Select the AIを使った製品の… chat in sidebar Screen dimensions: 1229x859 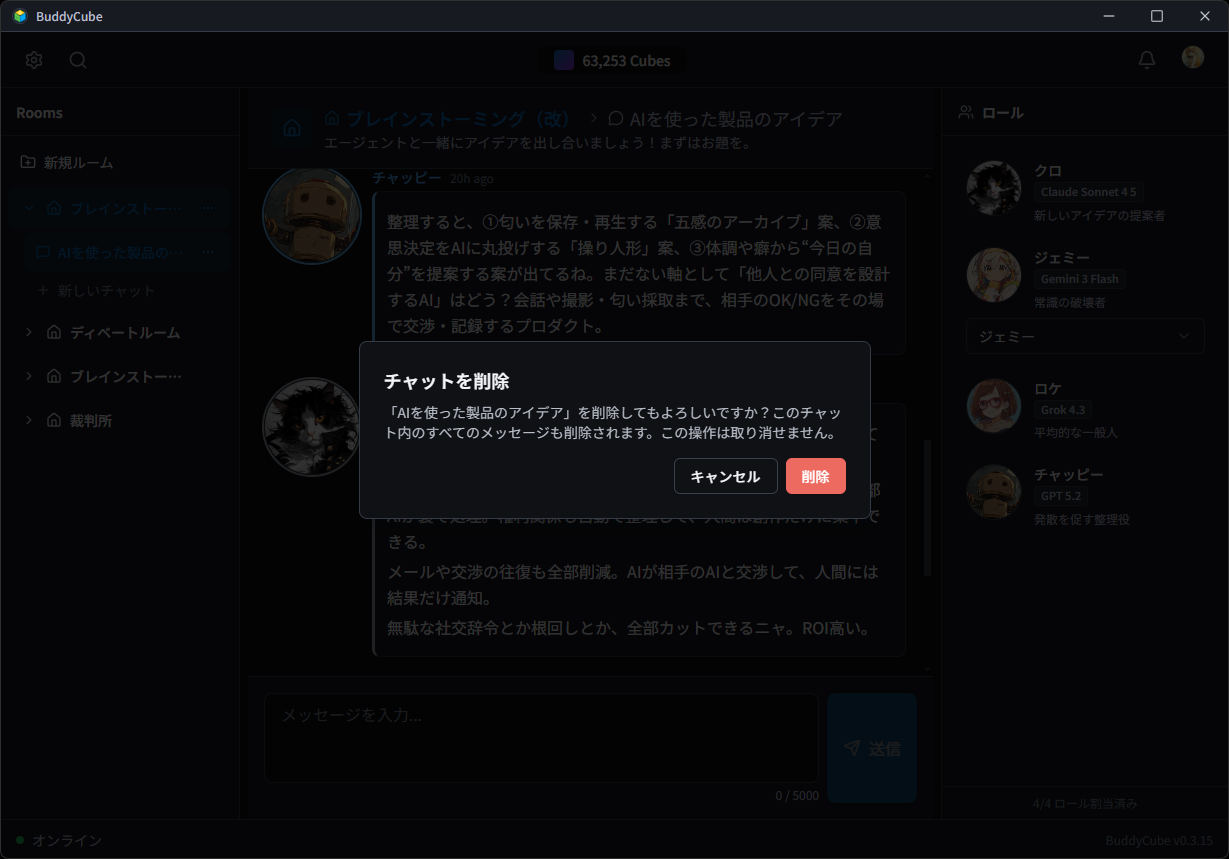[x=110, y=252]
